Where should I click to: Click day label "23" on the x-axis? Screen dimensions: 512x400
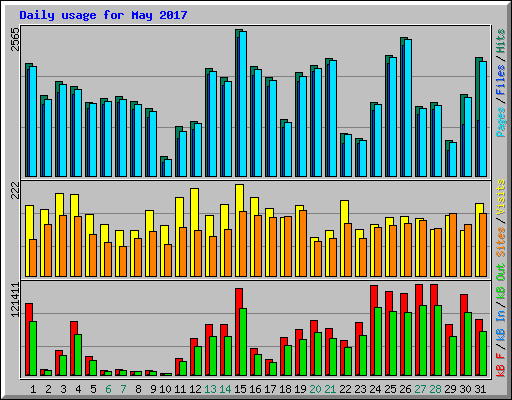(x=360, y=389)
